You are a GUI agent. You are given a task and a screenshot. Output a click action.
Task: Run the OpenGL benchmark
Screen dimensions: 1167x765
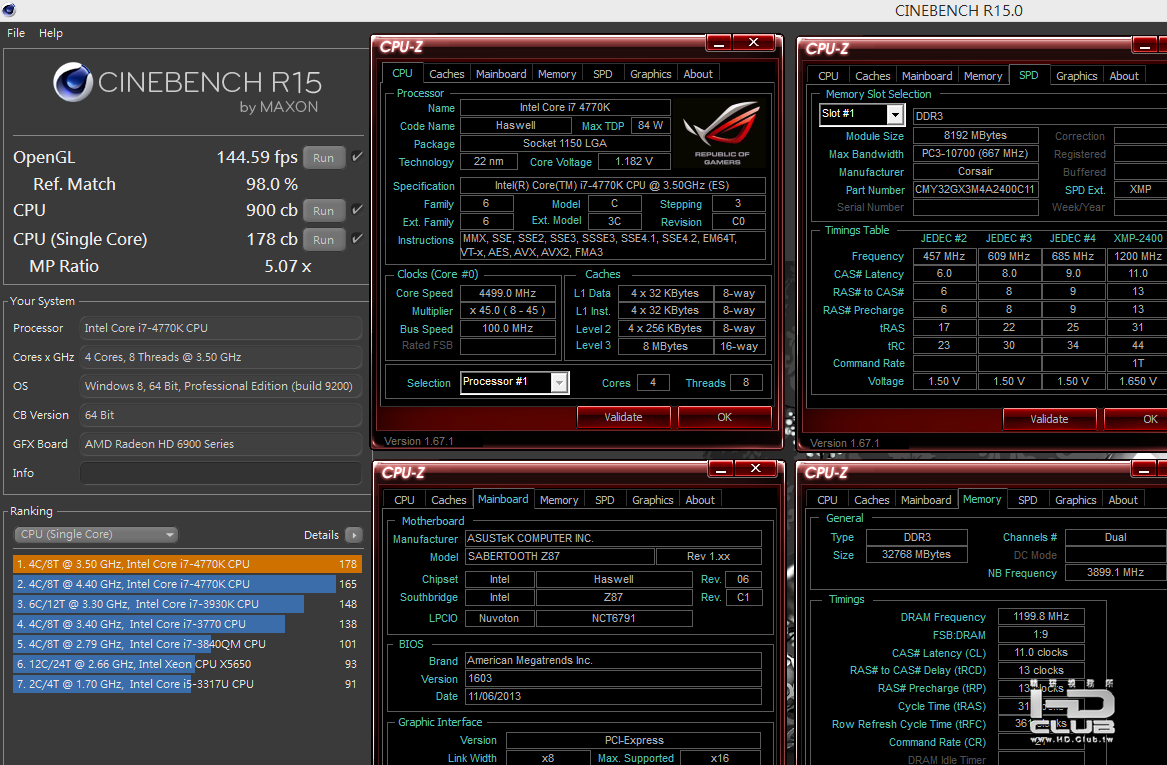(x=323, y=158)
